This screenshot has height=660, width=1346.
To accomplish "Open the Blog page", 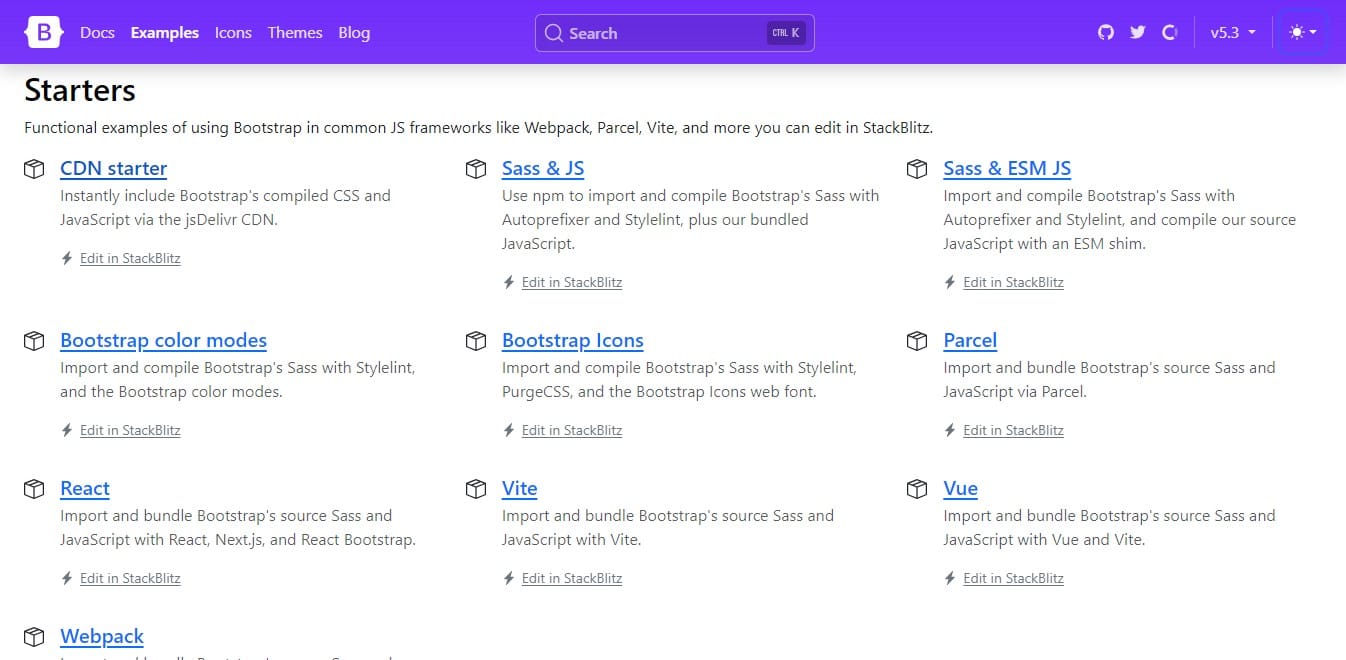I will coord(354,33).
